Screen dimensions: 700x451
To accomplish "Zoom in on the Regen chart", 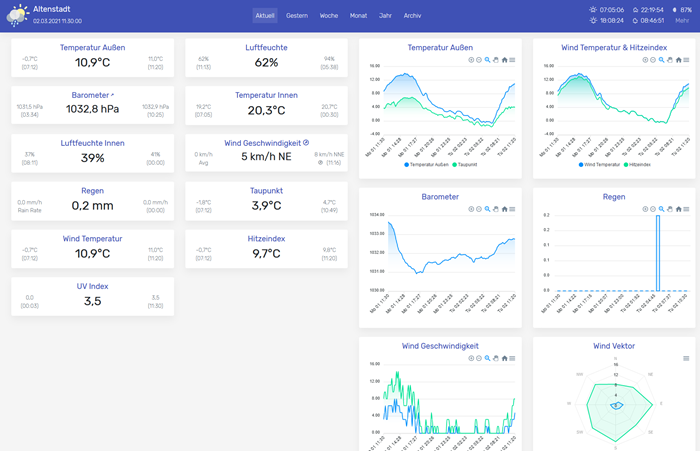I will [645, 209].
